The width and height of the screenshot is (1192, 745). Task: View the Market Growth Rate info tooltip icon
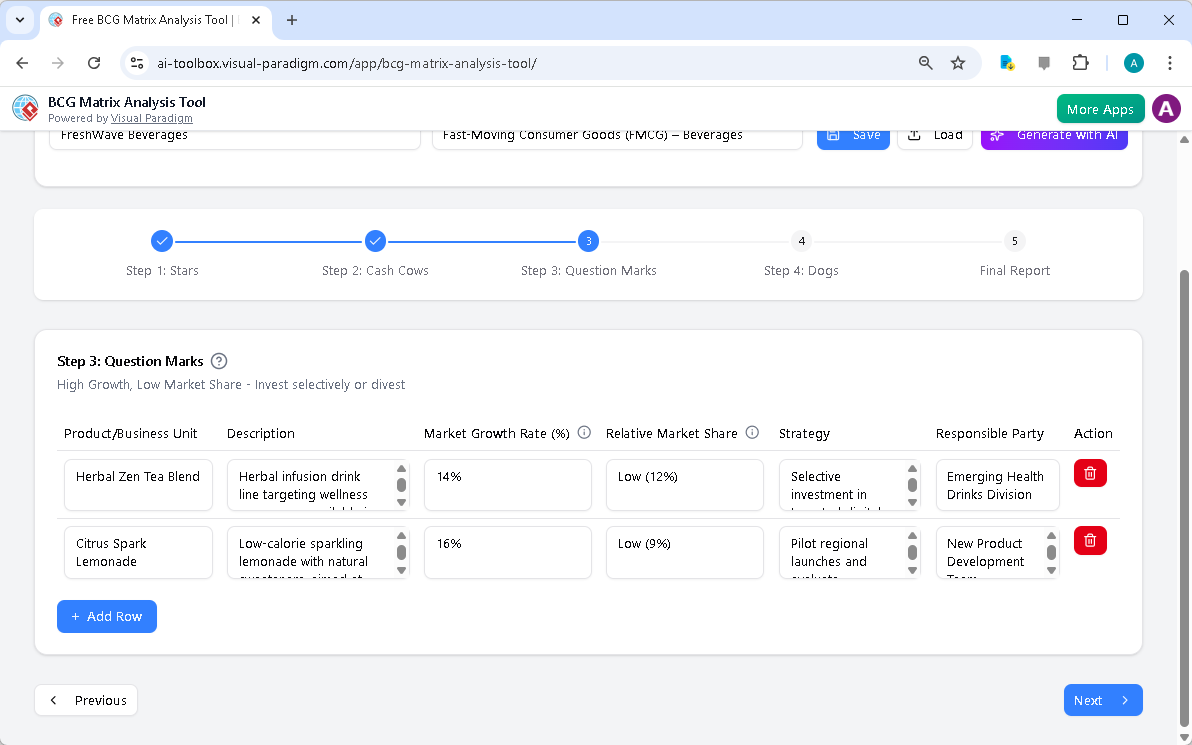pos(584,432)
